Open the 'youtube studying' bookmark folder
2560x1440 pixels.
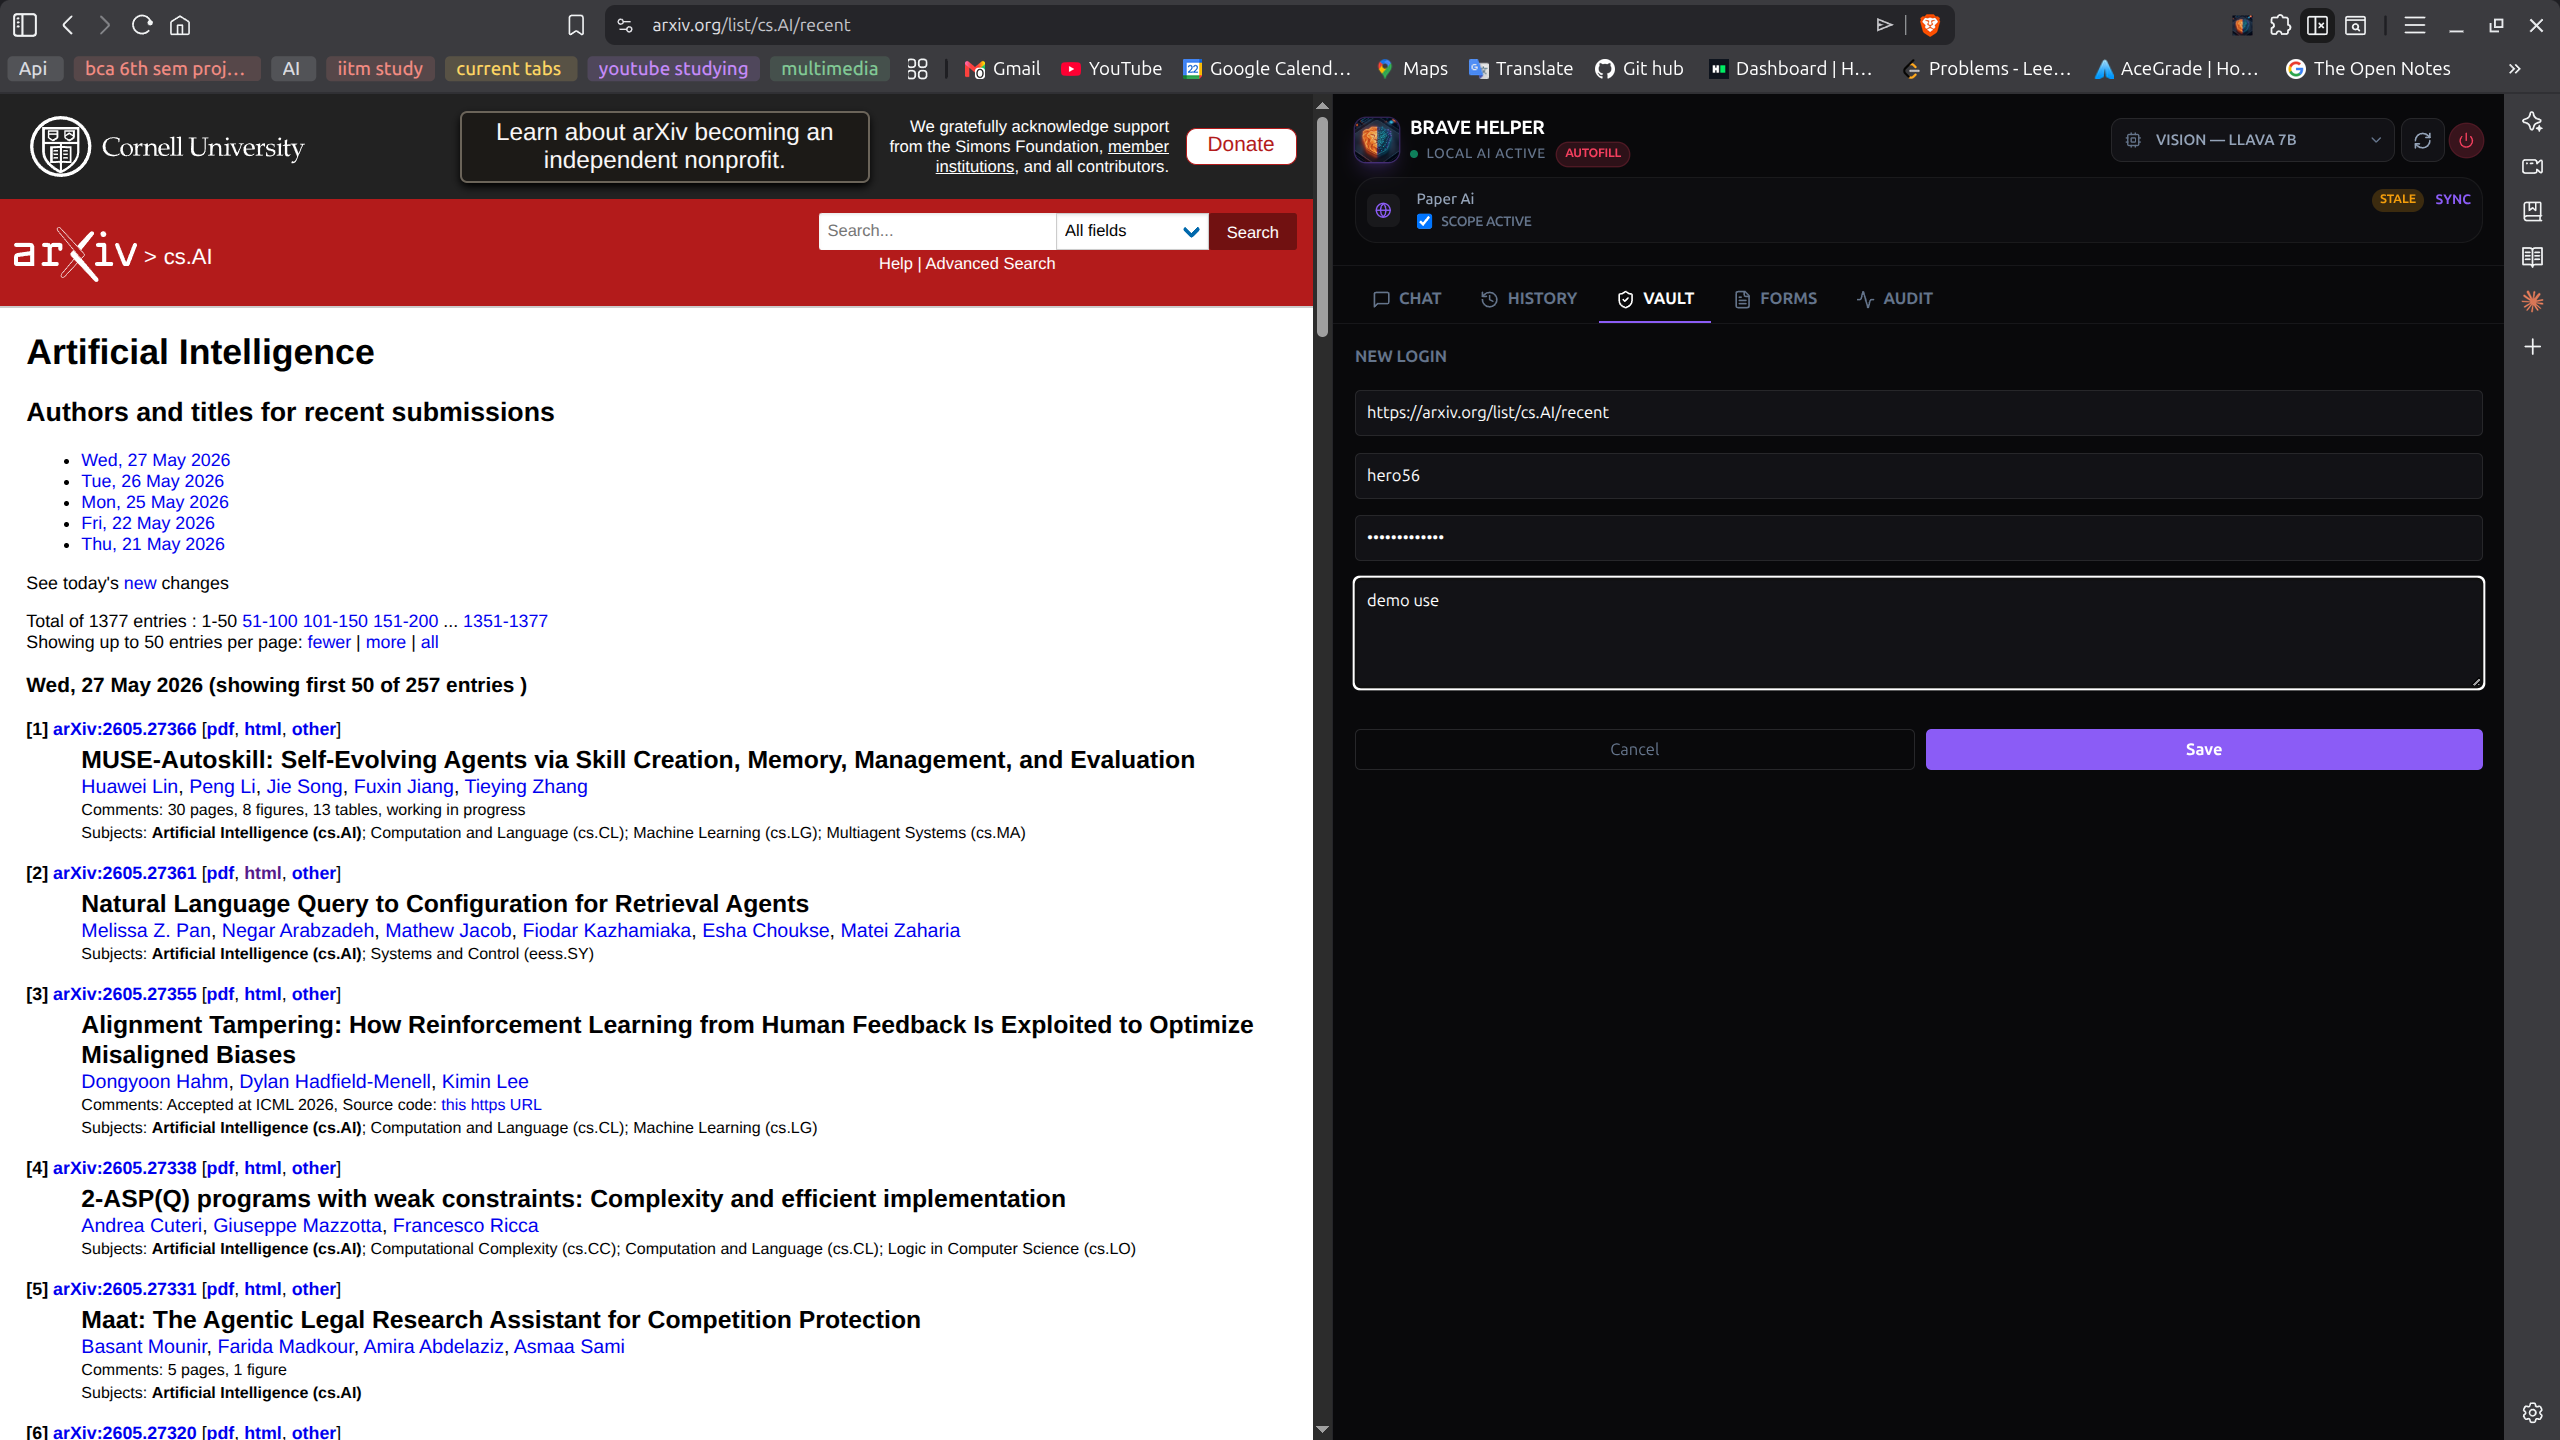673,68
